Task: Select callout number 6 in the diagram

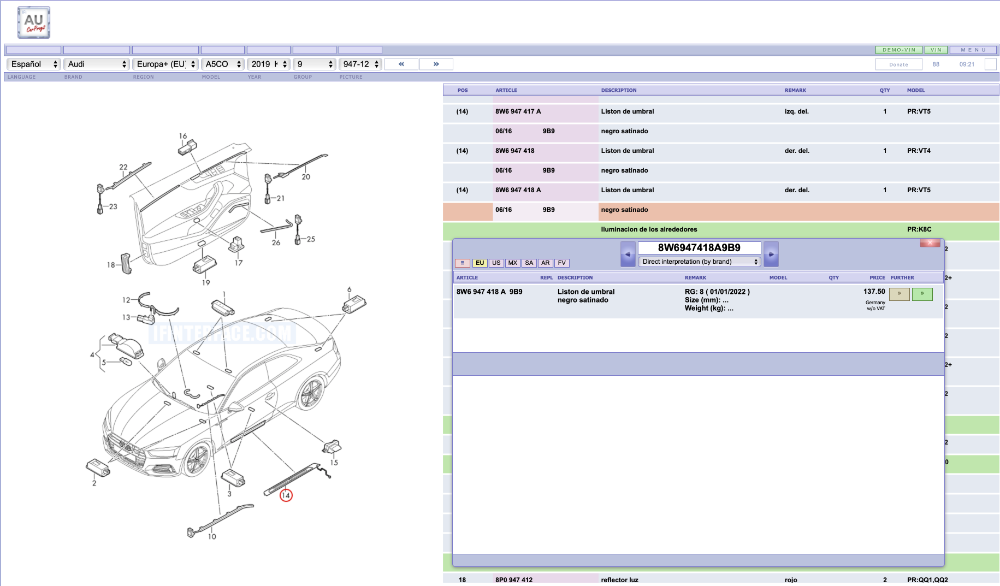Action: [x=349, y=289]
